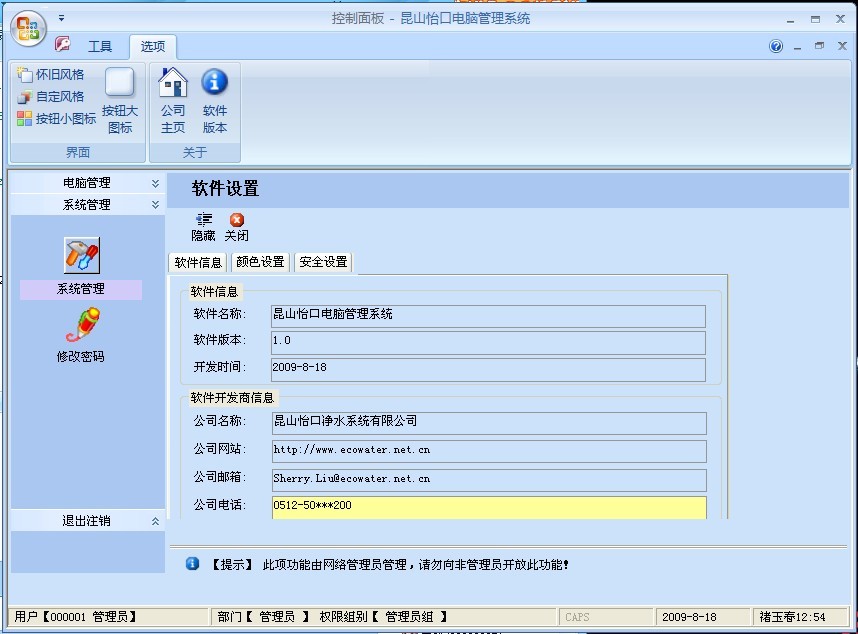Show the 软件版本 version info
Viewport: 858px width, 634px height.
pyautogui.click(x=214, y=101)
